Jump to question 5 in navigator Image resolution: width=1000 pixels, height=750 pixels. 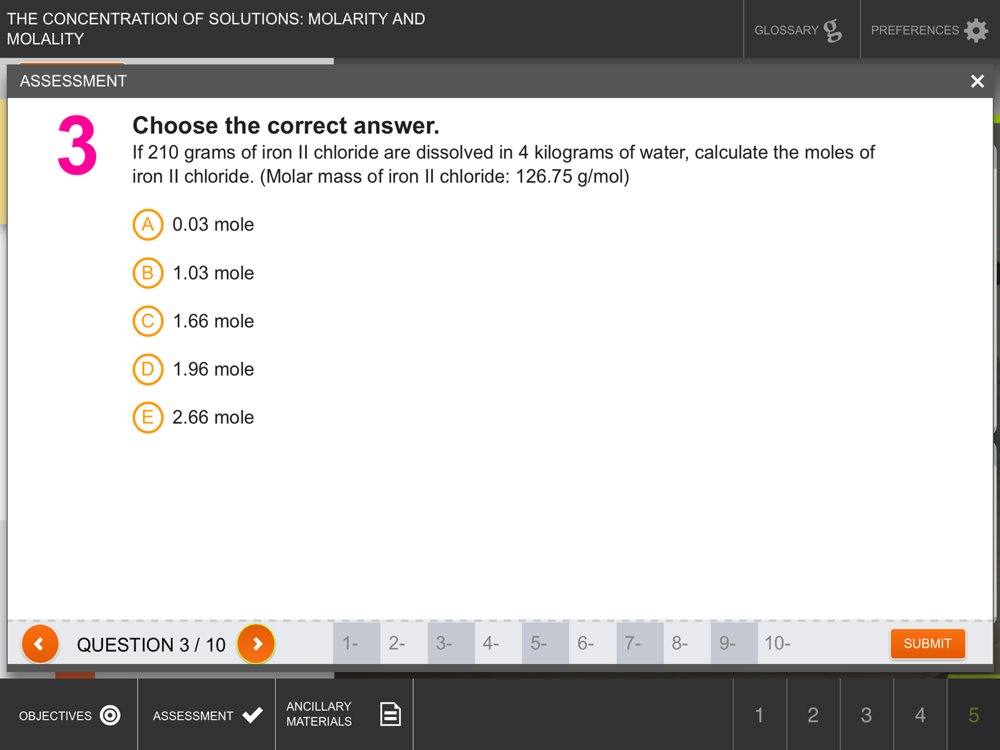point(545,643)
